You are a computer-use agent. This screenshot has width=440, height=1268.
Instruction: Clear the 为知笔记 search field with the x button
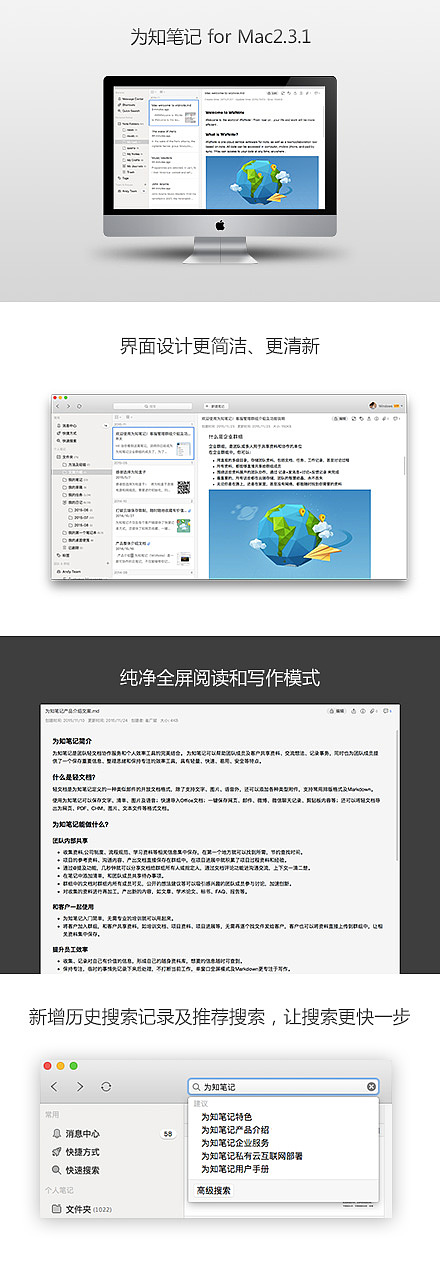click(x=372, y=1086)
